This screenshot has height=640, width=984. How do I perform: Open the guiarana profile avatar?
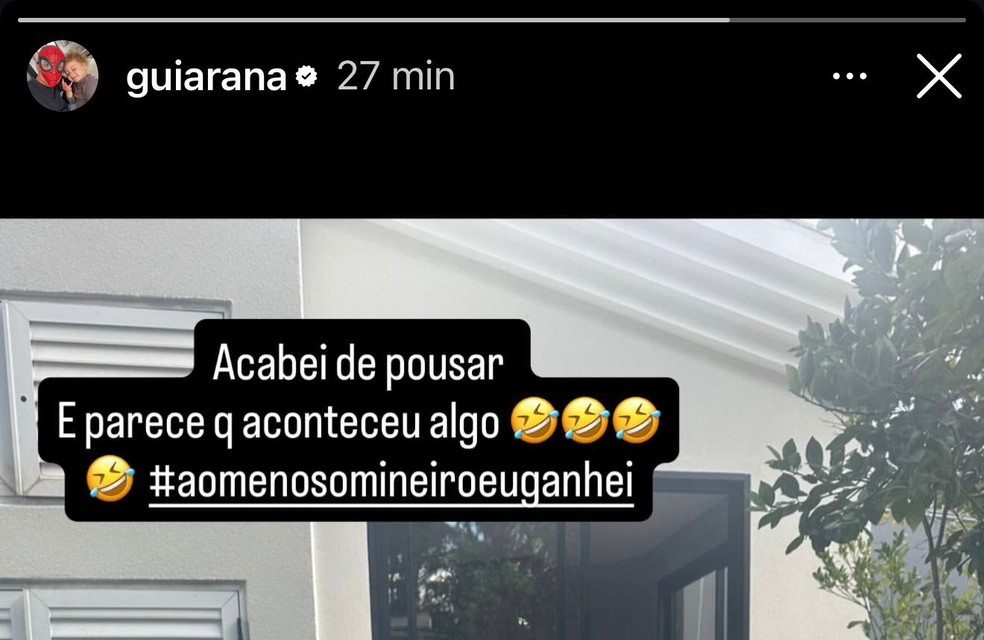[x=63, y=76]
